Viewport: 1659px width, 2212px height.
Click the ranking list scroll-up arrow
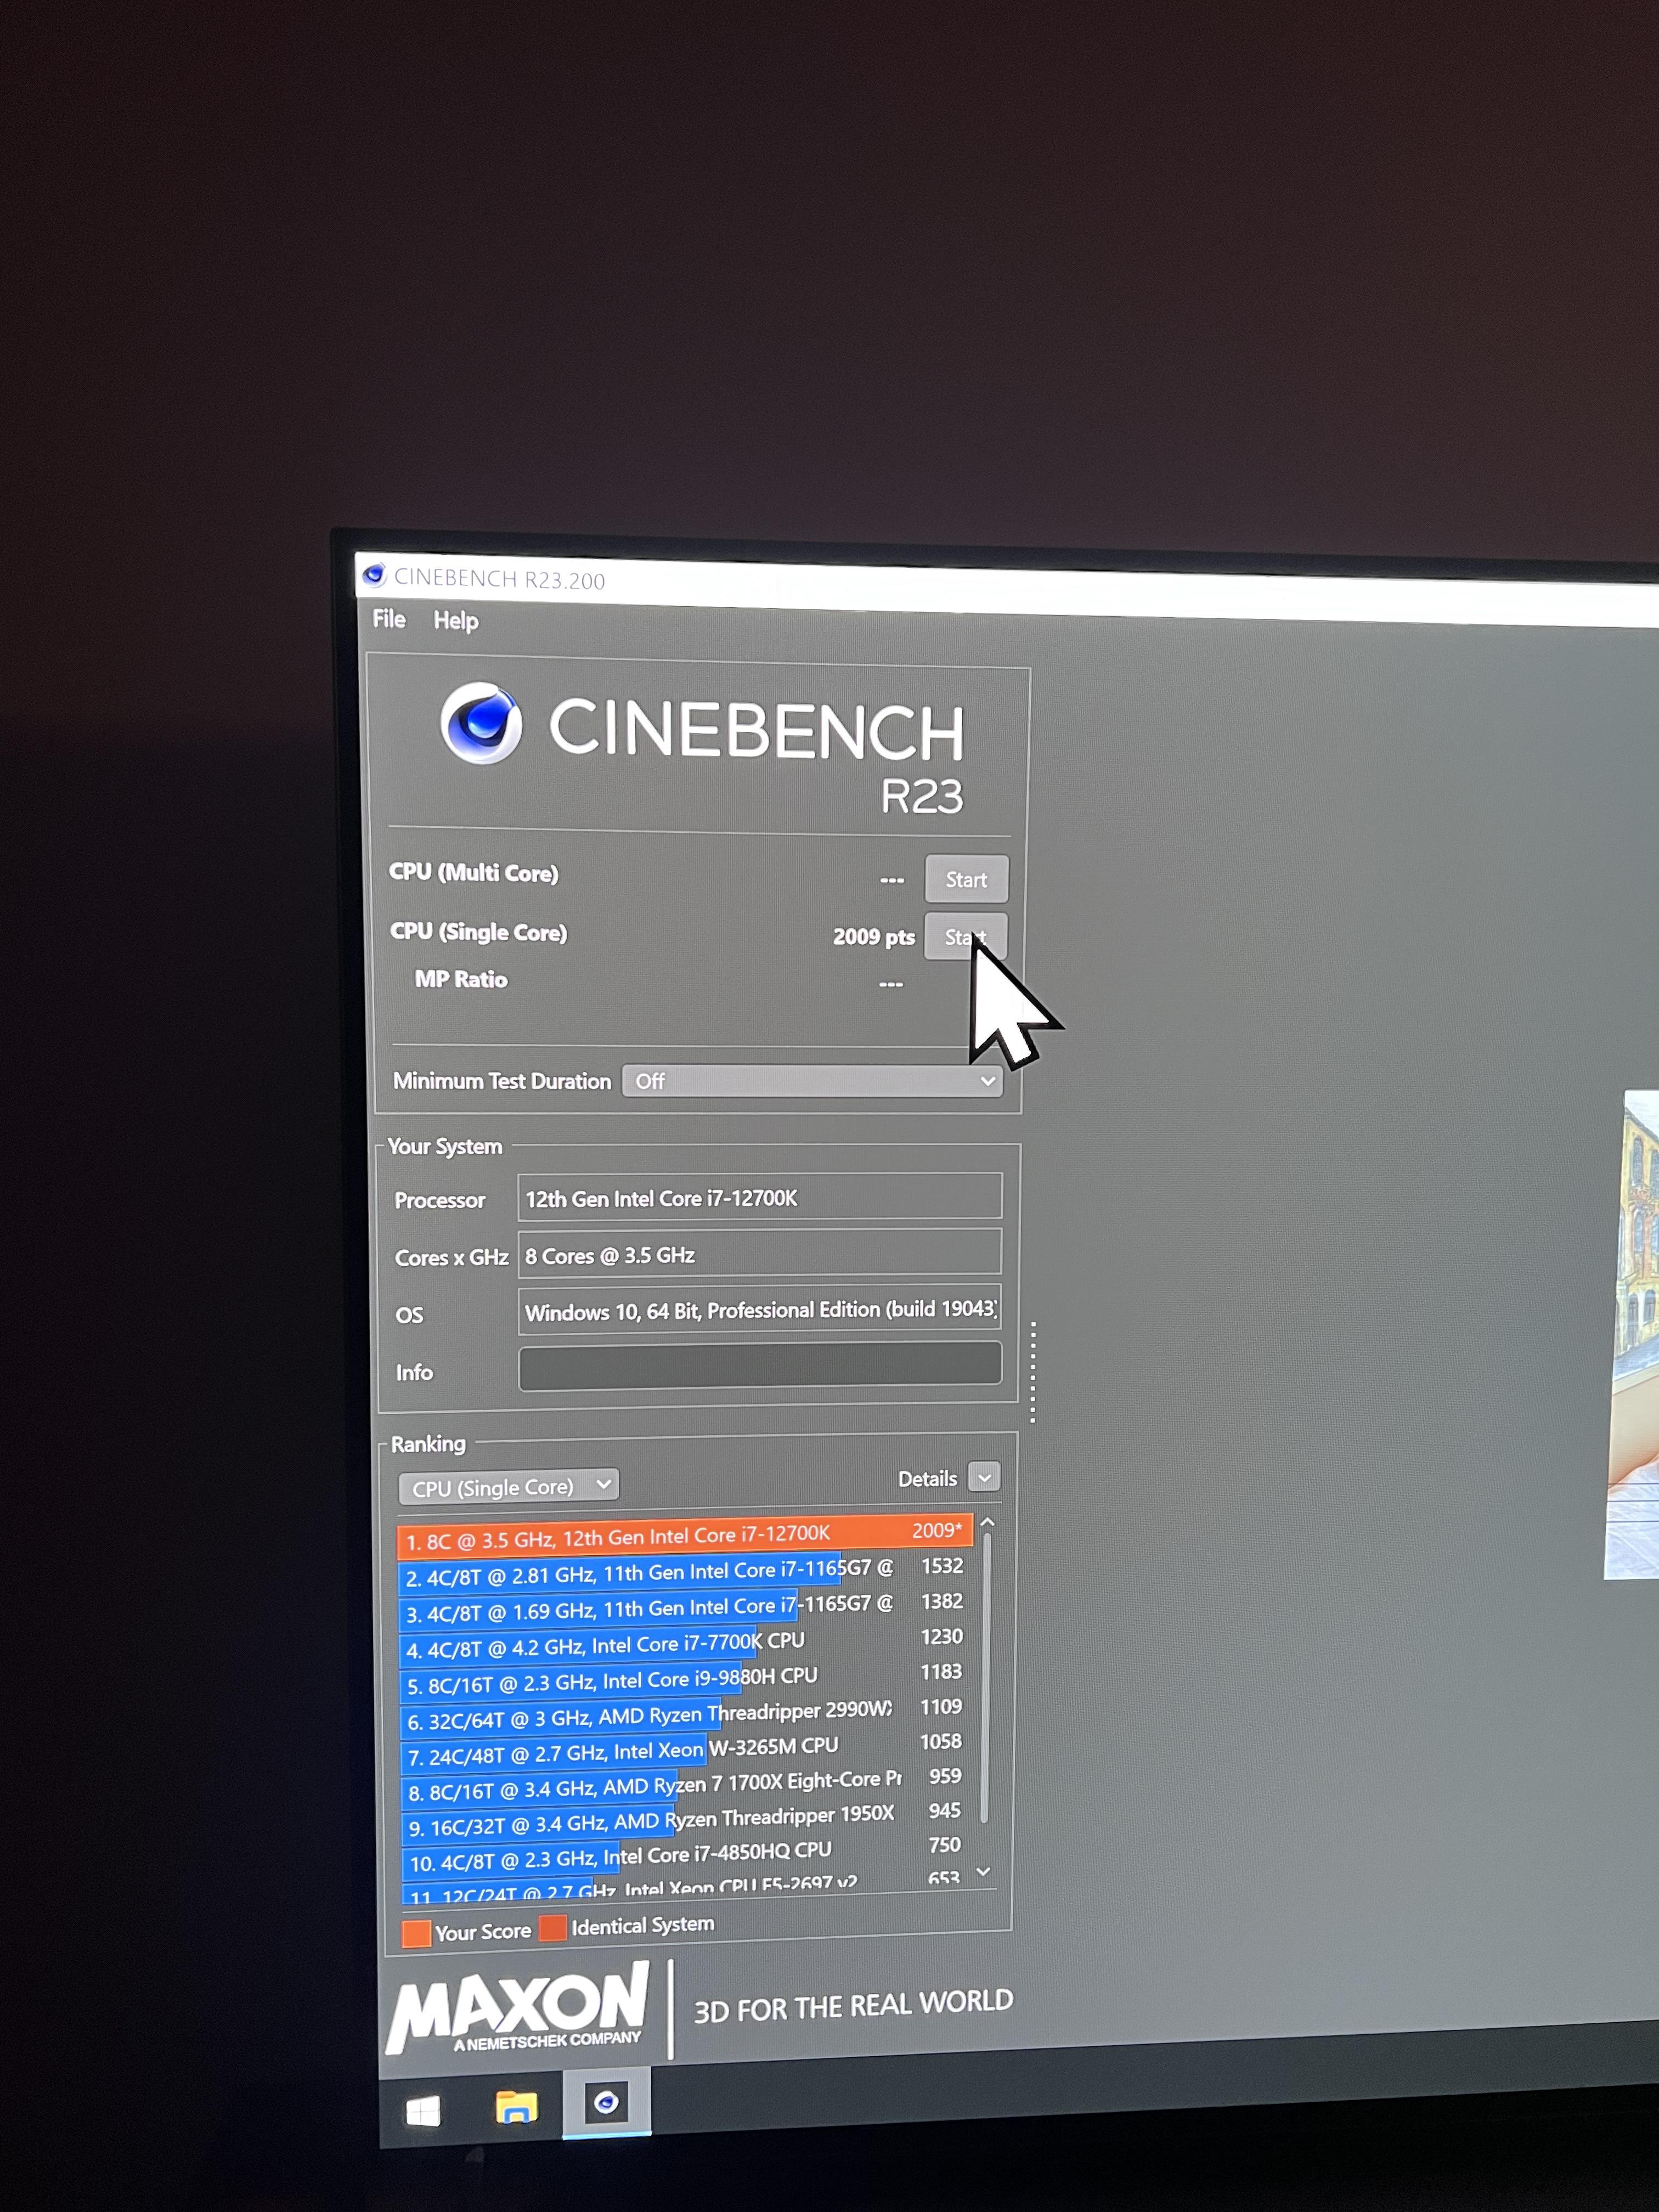(x=987, y=1522)
